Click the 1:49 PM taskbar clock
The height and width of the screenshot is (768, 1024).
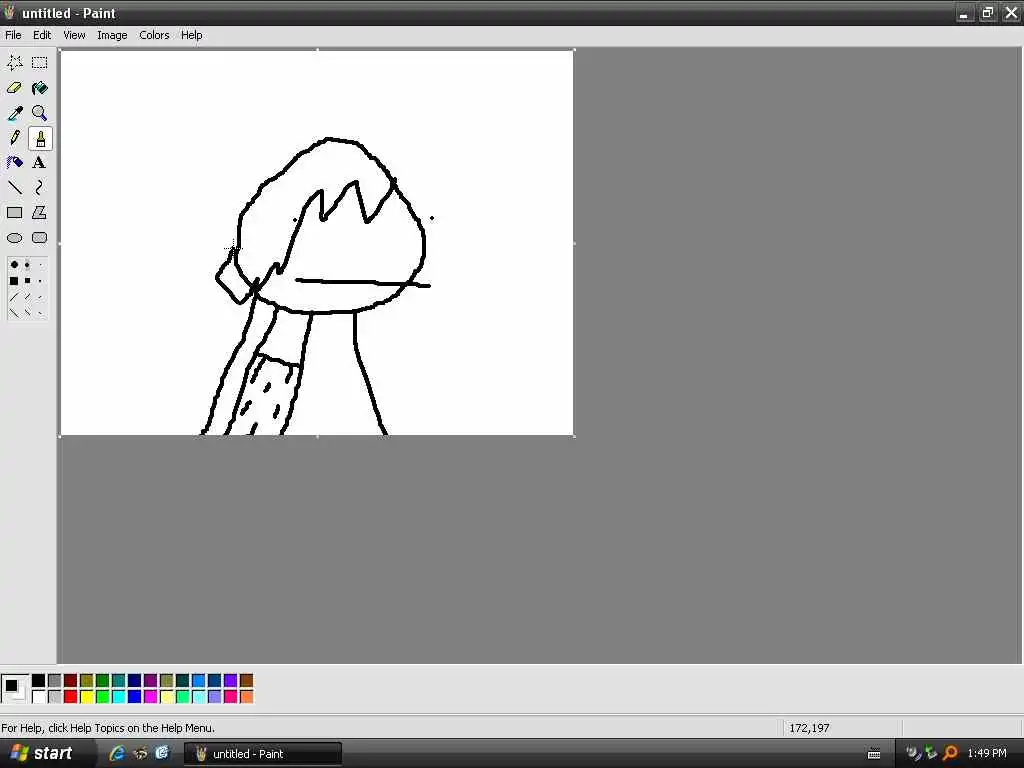pyautogui.click(x=987, y=754)
